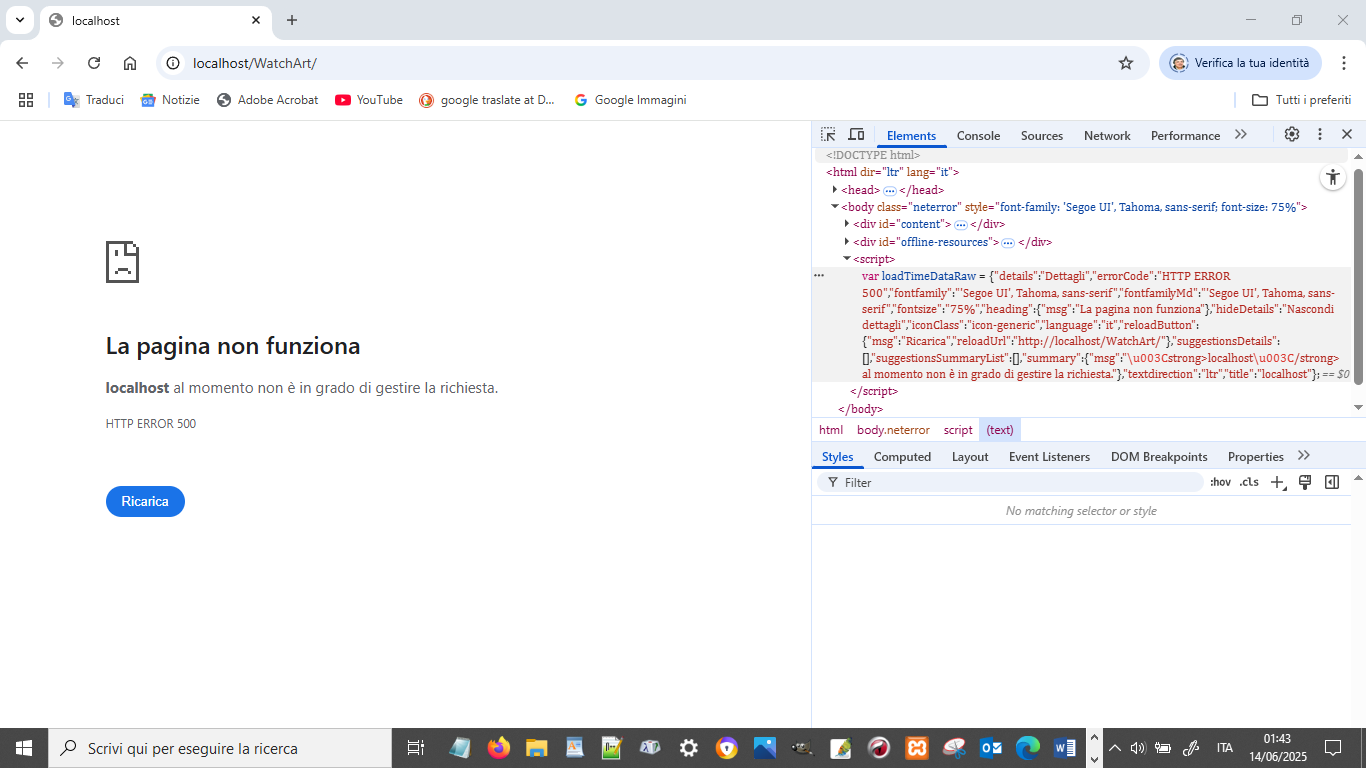Show more sidebar tabs after Properties
The image size is (1366, 768).
[1304, 456]
